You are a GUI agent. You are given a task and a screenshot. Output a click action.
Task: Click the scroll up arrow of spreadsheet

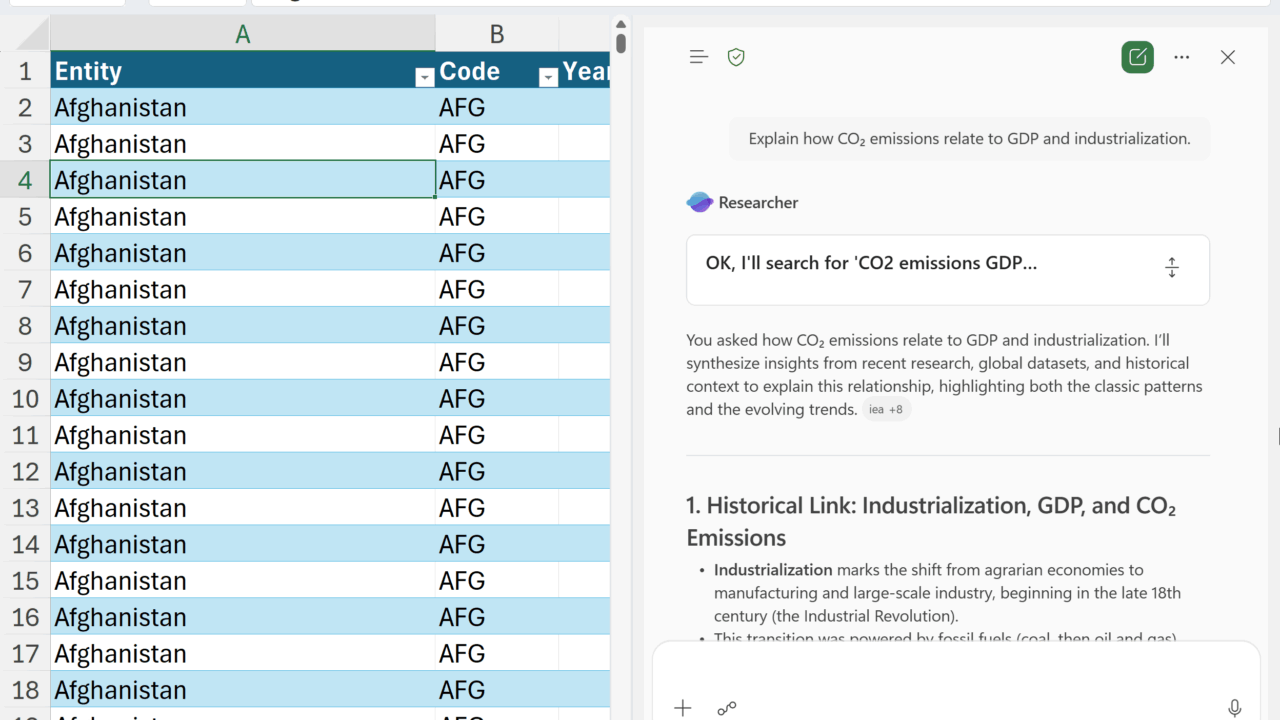click(x=621, y=24)
